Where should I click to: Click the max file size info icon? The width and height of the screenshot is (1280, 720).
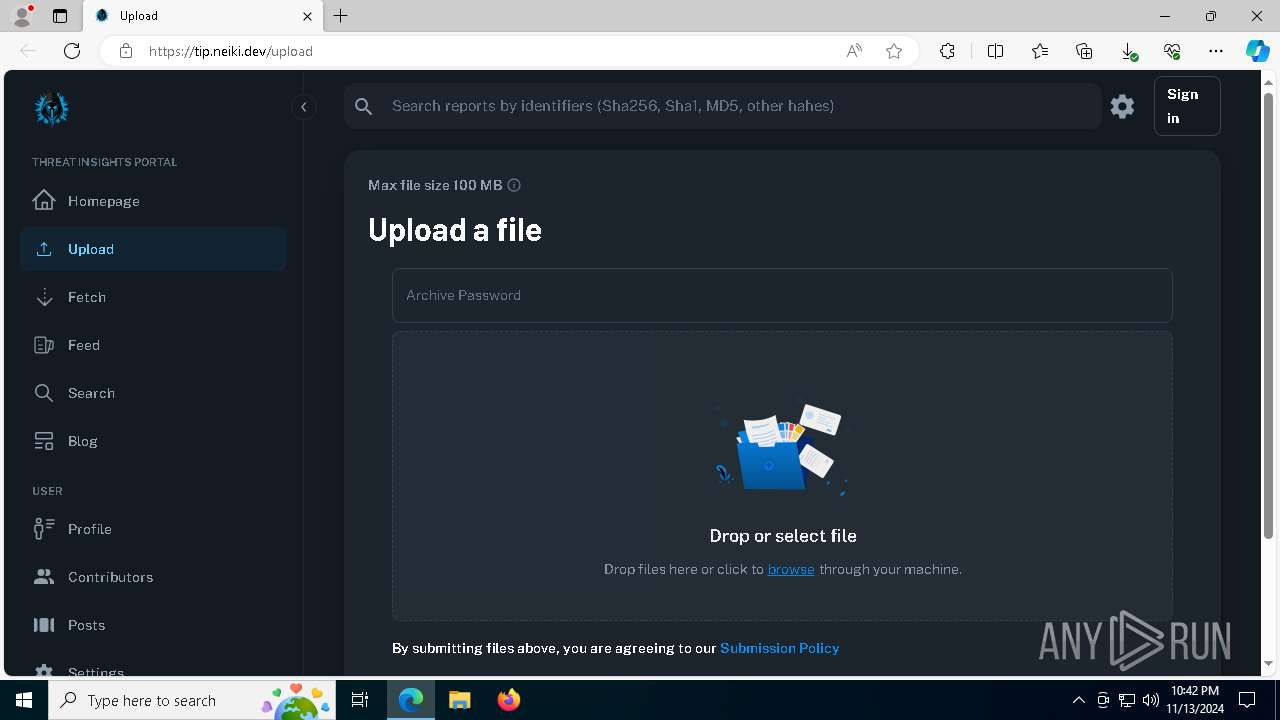[514, 185]
